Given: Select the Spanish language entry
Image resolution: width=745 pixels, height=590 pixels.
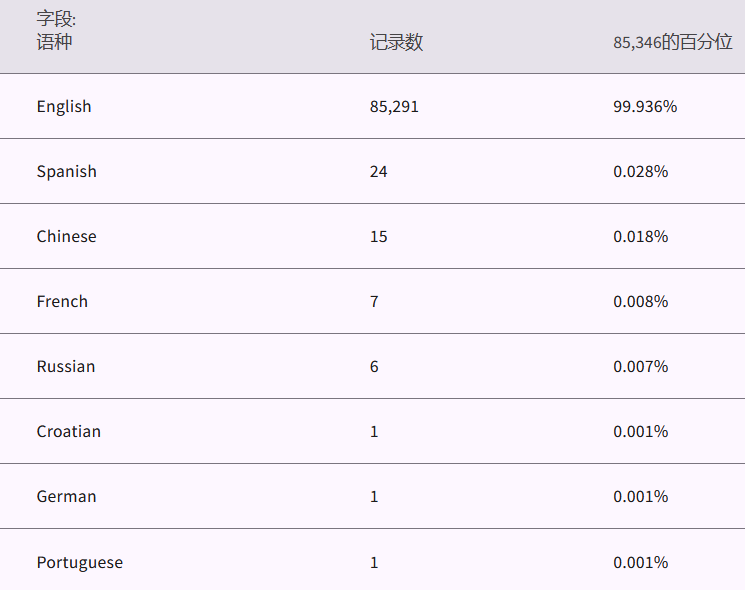Looking at the screenshot, I should pos(67,171).
